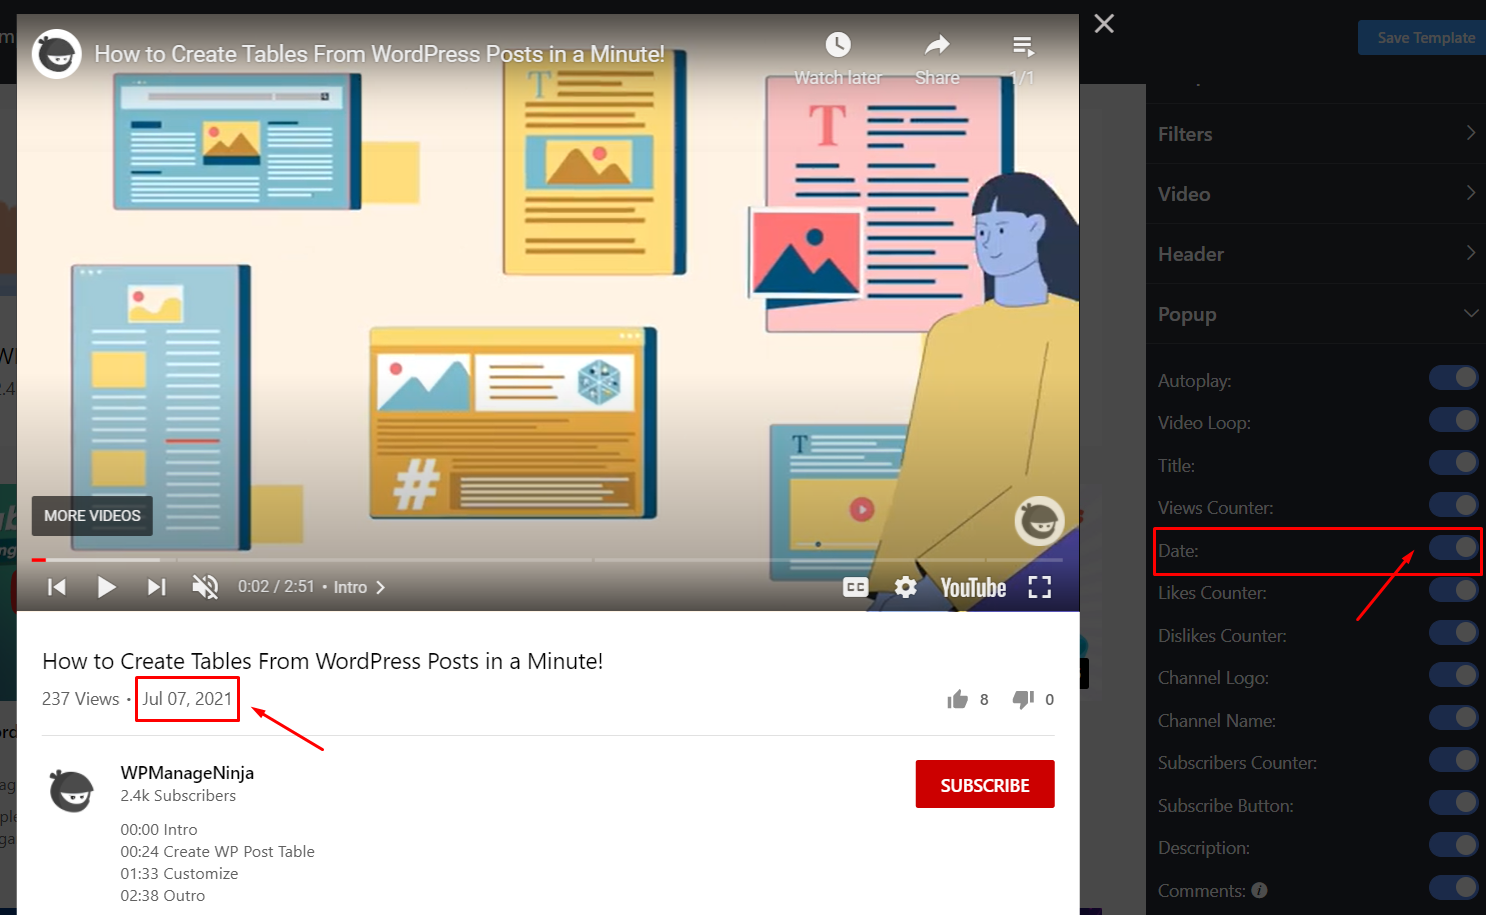Collapse the Popup section
Viewport: 1486px width, 915px height.
(x=1316, y=314)
